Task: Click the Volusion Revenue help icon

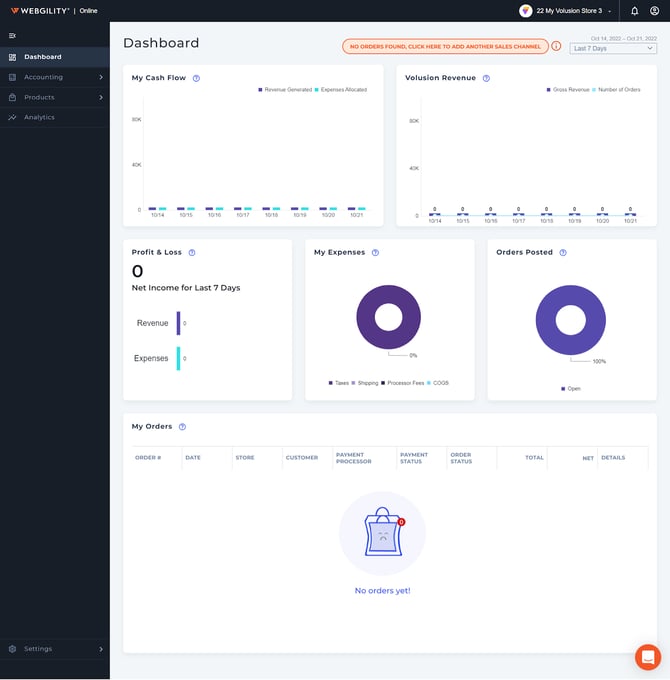Action: coord(486,78)
